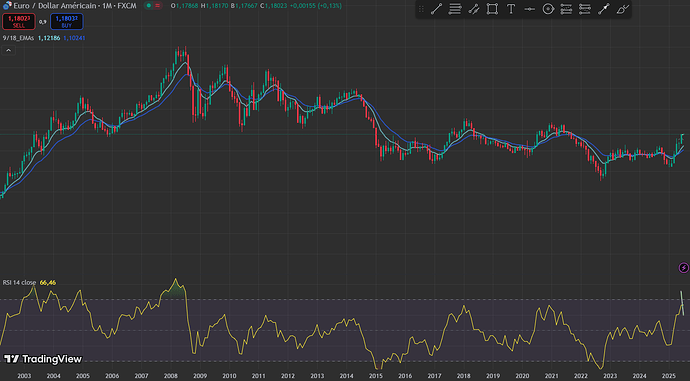Collapse the indicator legend with chevron
690x381 pixels.
(x=8, y=51)
